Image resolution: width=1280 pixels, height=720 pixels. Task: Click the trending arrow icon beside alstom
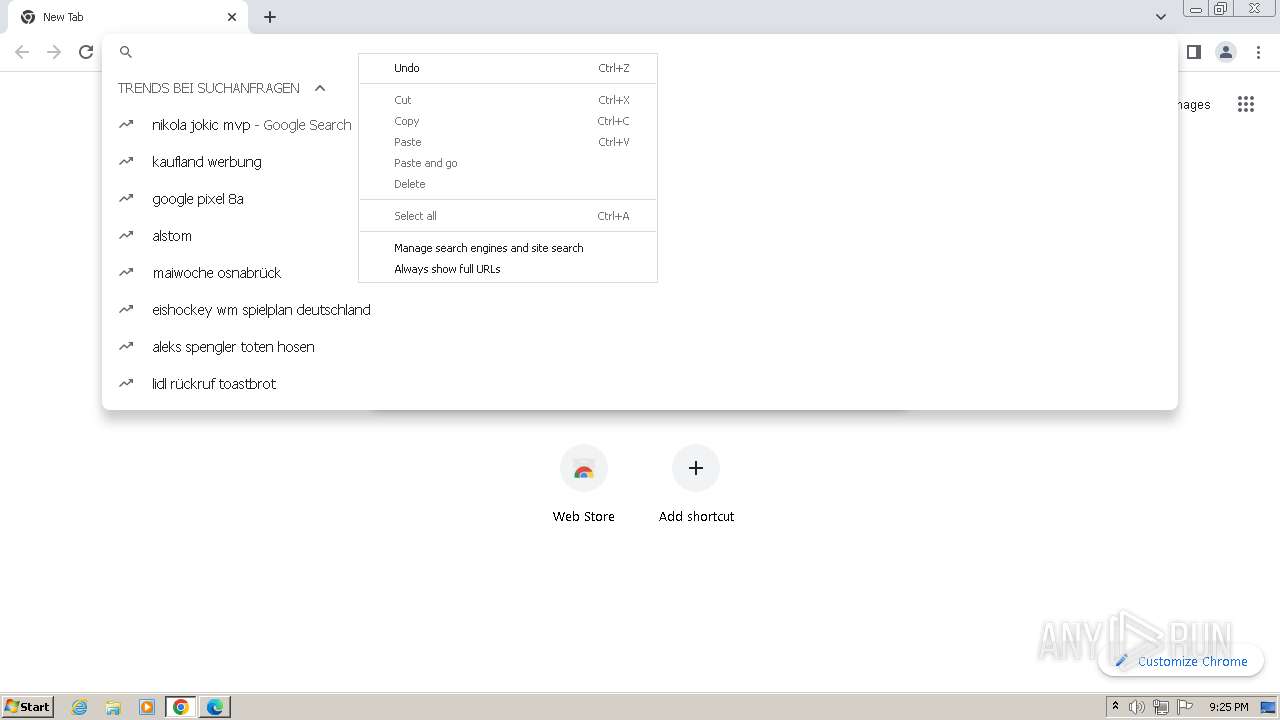(x=126, y=236)
